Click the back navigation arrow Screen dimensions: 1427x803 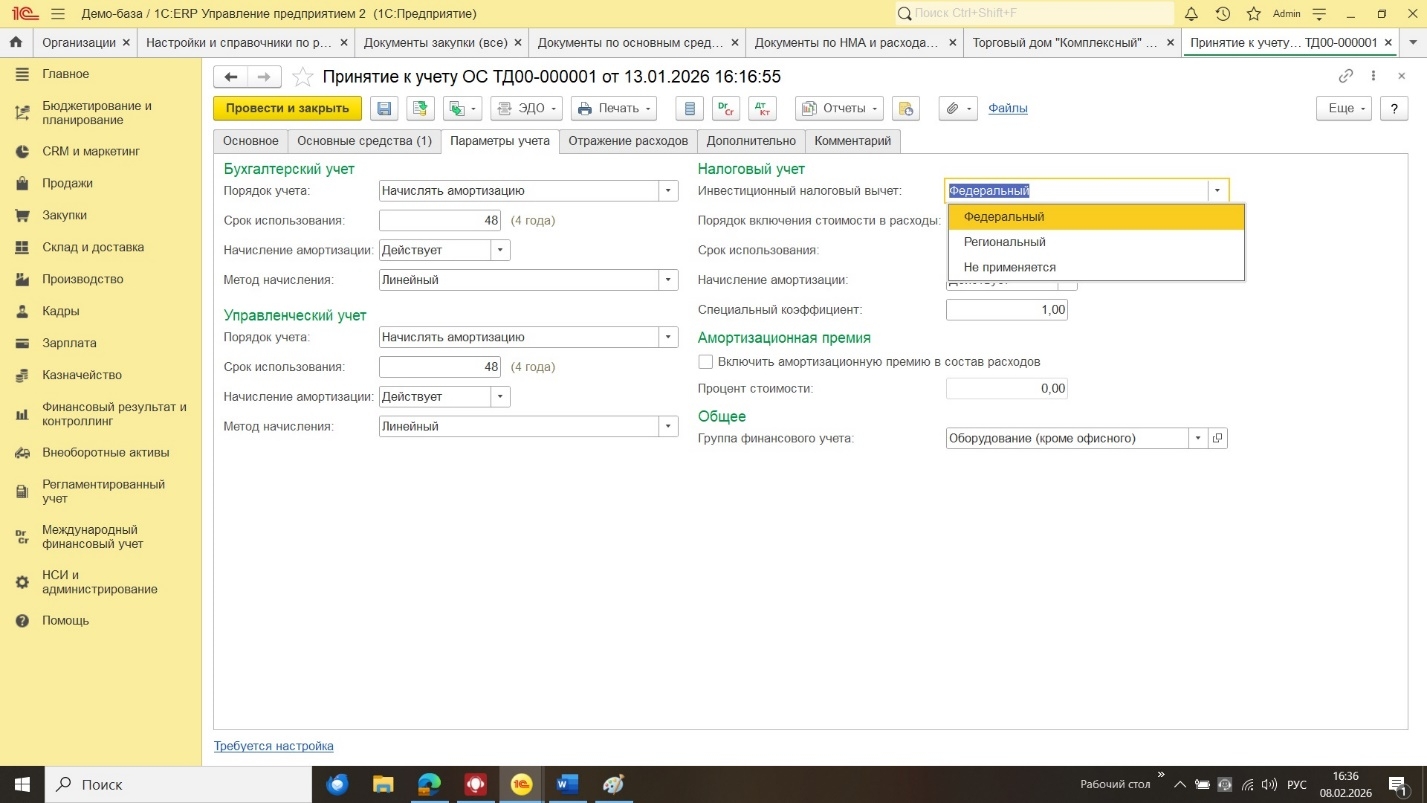[231, 77]
